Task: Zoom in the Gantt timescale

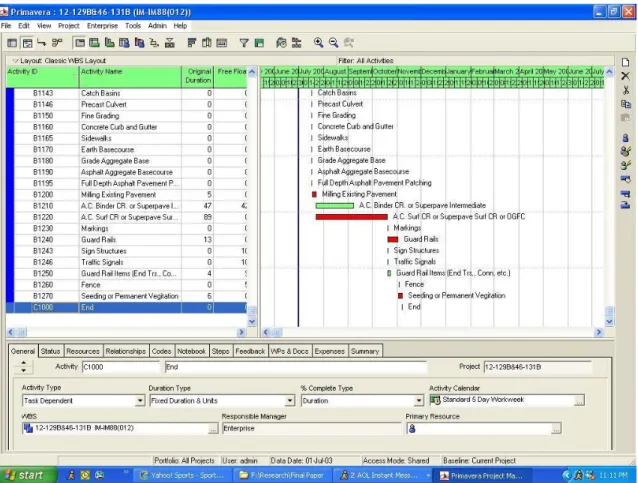Action: (x=319, y=43)
